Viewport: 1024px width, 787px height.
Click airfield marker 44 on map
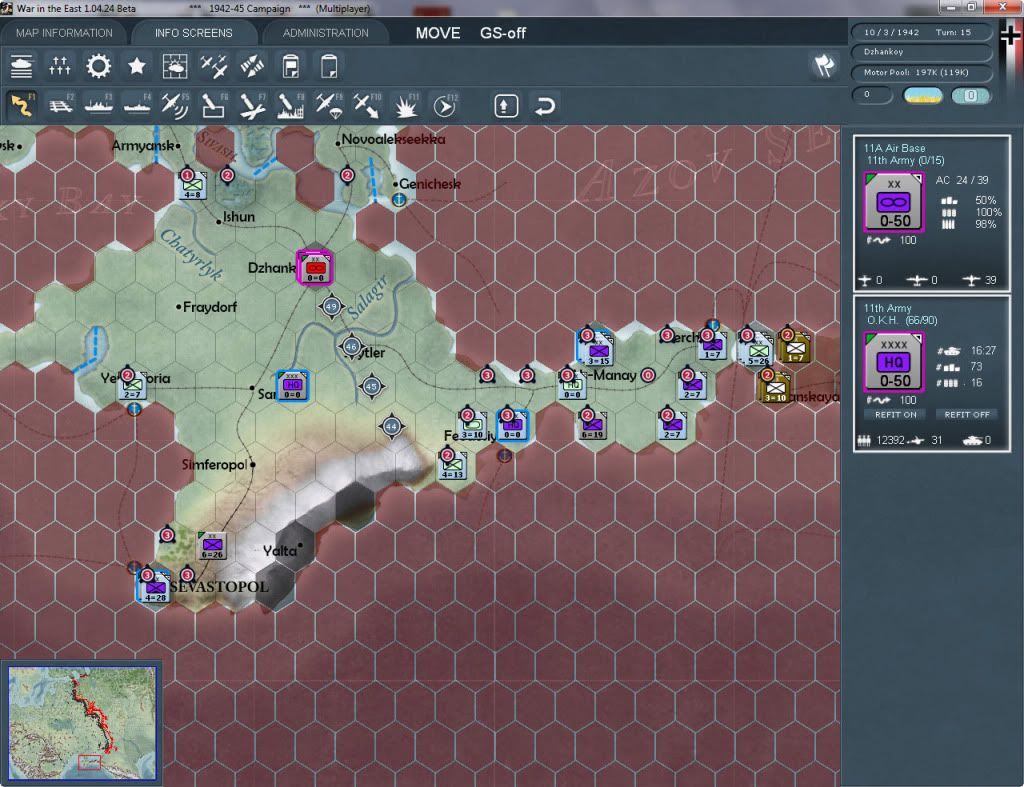[391, 426]
